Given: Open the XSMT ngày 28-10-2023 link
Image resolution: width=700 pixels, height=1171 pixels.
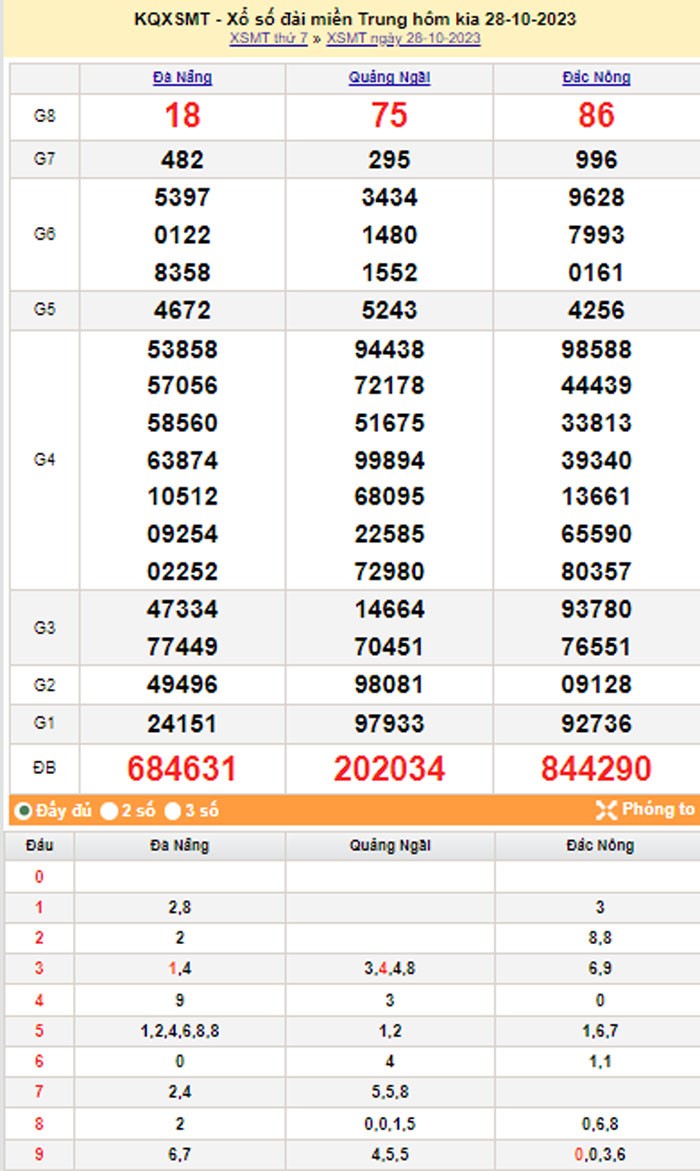Looking at the screenshot, I should pyautogui.click(x=403, y=38).
